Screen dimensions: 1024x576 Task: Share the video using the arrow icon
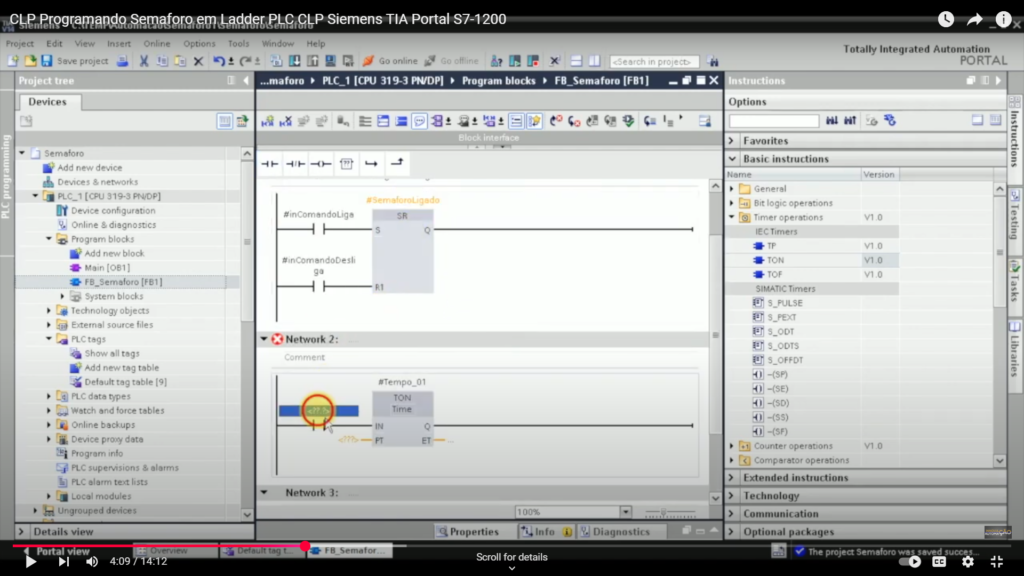[974, 20]
